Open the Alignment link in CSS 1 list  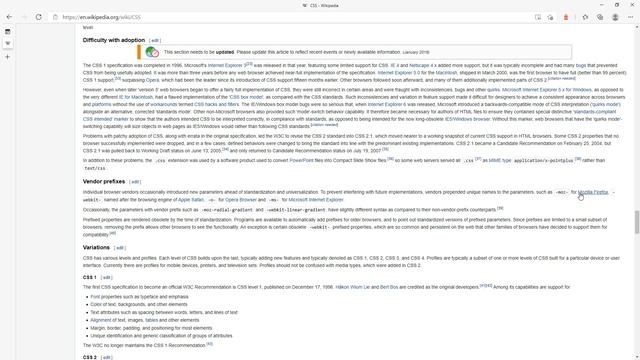100,320
